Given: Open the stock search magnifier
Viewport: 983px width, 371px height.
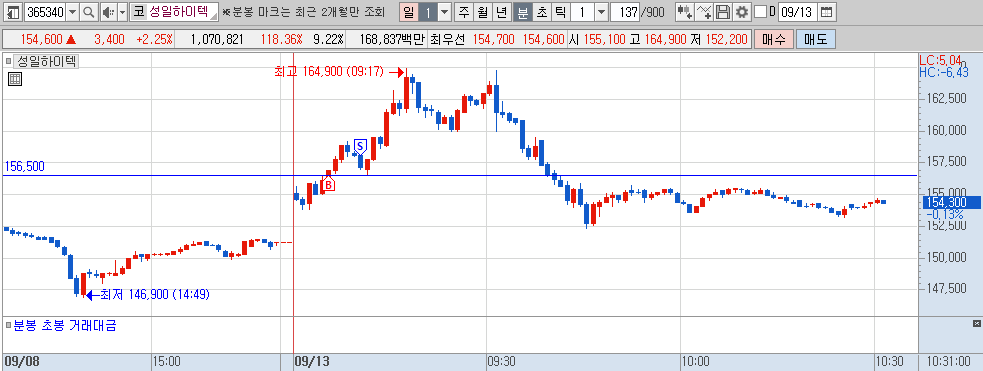Looking at the screenshot, I should click(89, 11).
